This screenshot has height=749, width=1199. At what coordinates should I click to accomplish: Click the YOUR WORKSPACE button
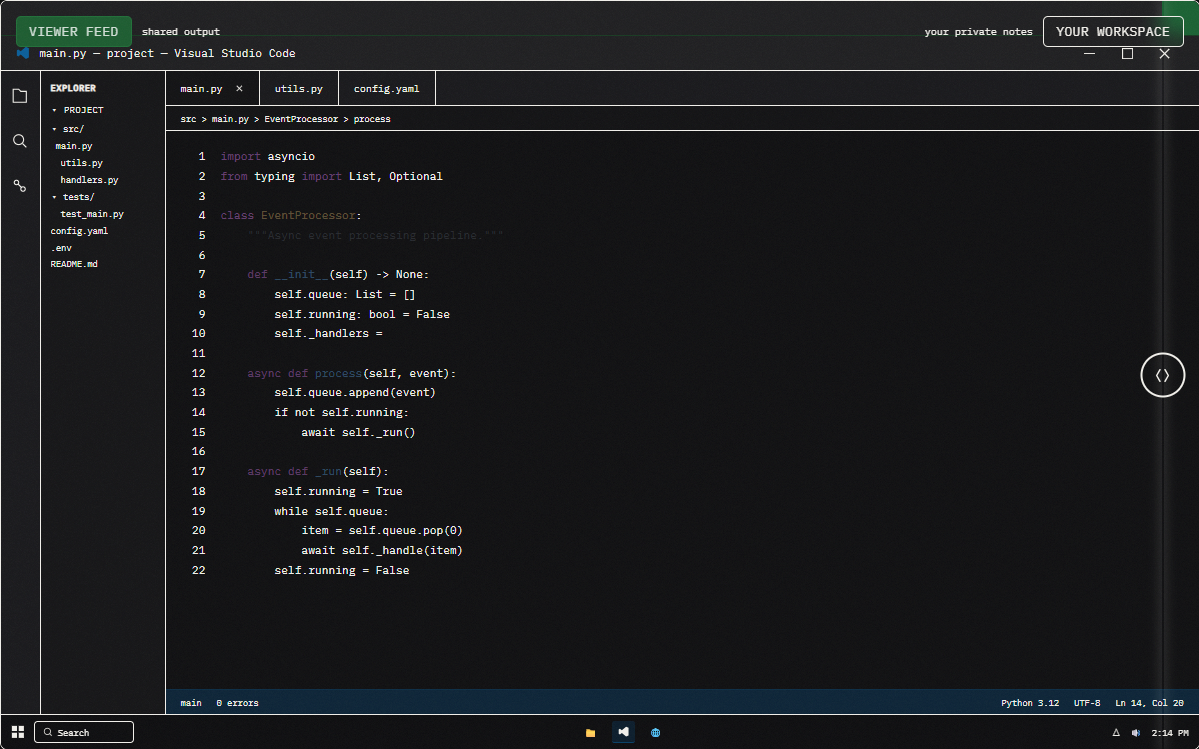(1112, 32)
